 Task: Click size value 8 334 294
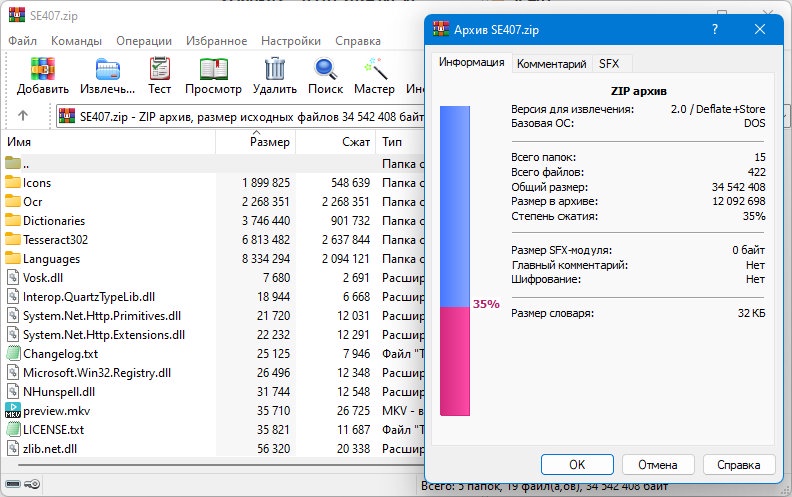click(266, 259)
